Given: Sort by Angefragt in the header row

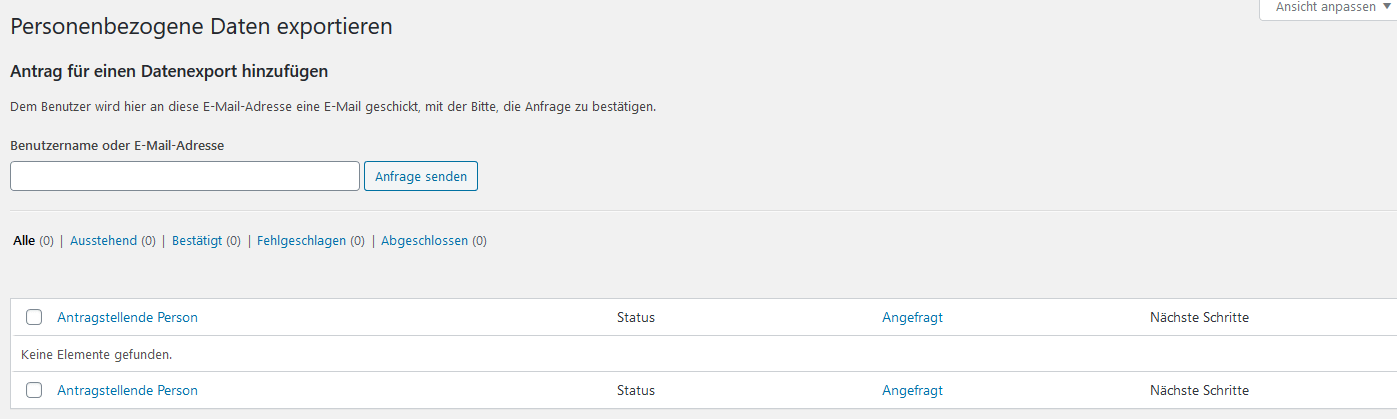Looking at the screenshot, I should [x=912, y=318].
